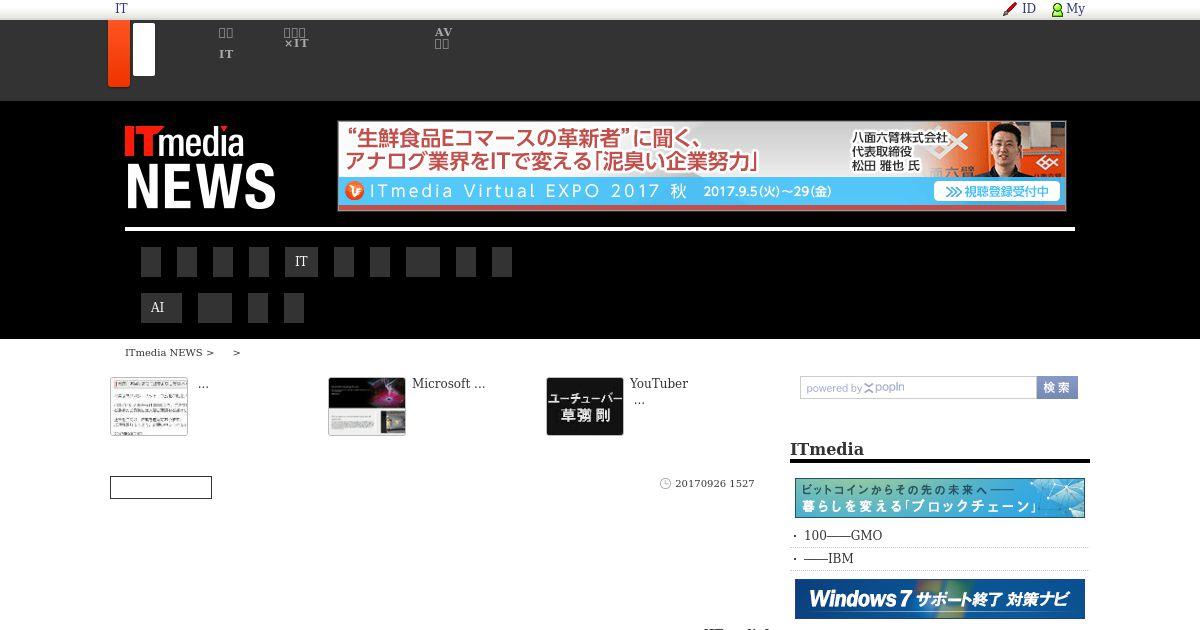
Task: Click the 検索 search button
Action: [1057, 388]
